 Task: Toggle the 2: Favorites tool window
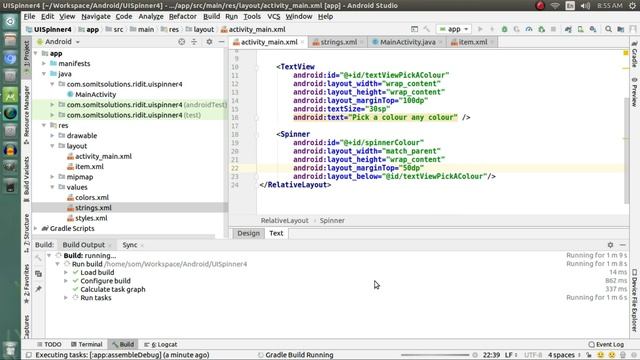(27, 283)
